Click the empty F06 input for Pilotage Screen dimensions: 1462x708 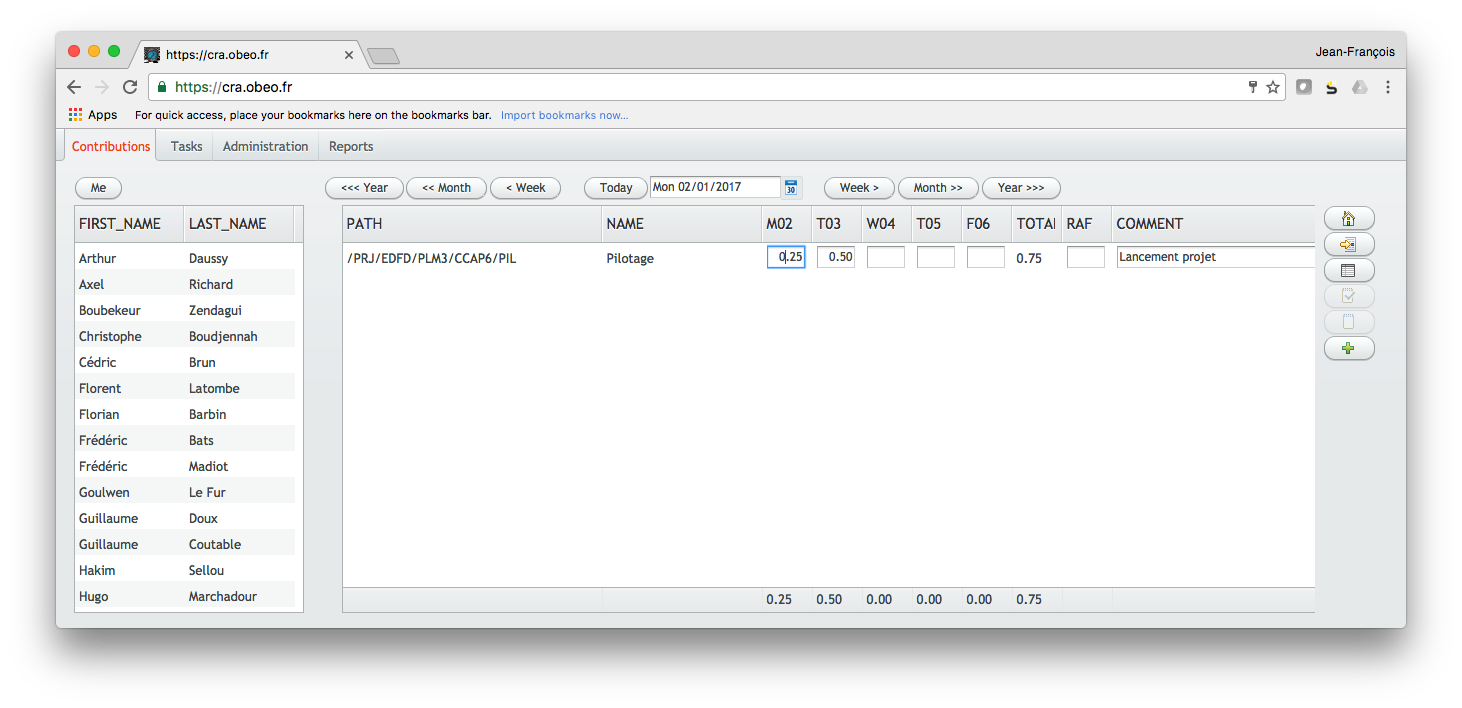(986, 257)
